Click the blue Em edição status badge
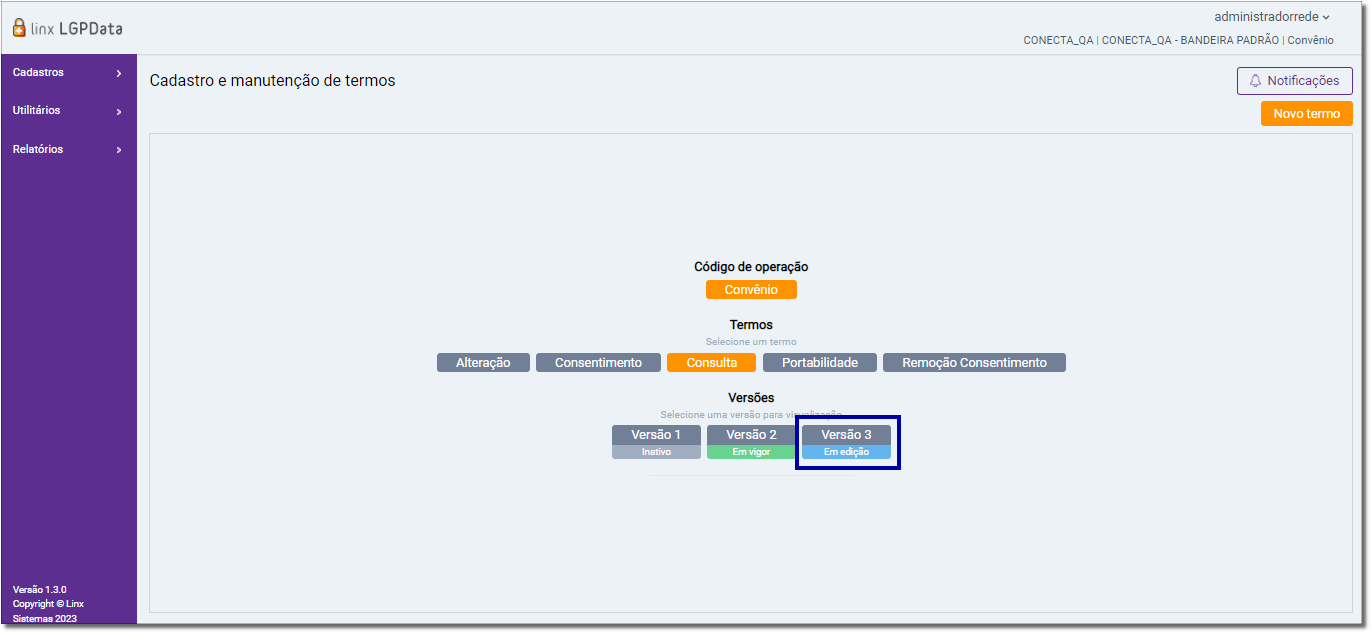The image size is (1371, 633). tap(846, 452)
